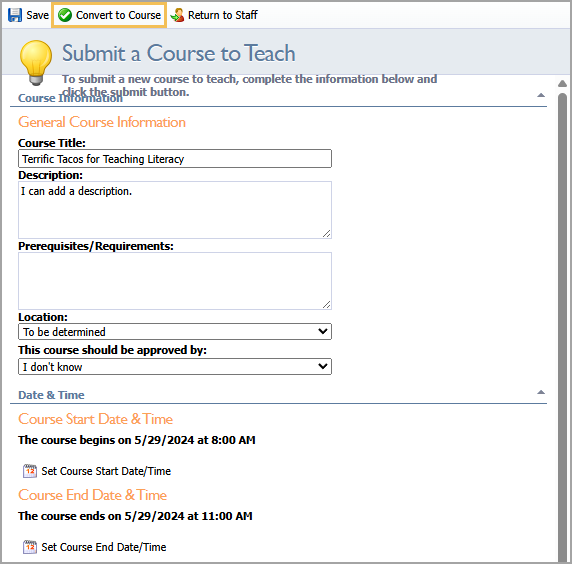Click into the Description text area
Screen dimensions: 572x564
pyautogui.click(x=175, y=210)
